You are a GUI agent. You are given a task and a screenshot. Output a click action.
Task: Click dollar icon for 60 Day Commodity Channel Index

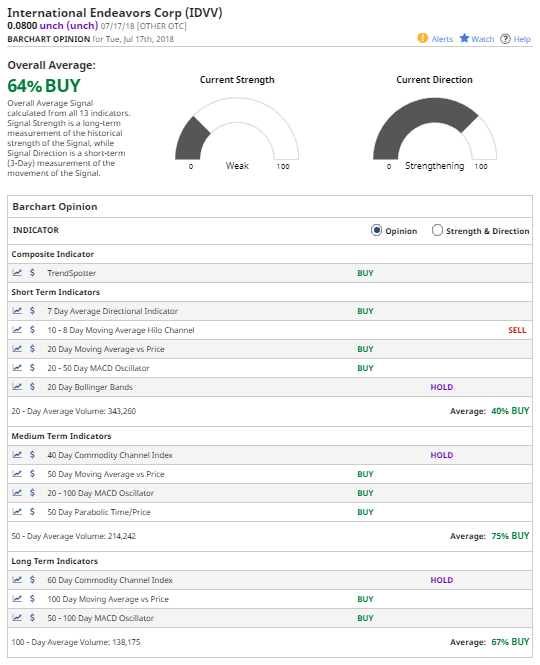pos(32,580)
